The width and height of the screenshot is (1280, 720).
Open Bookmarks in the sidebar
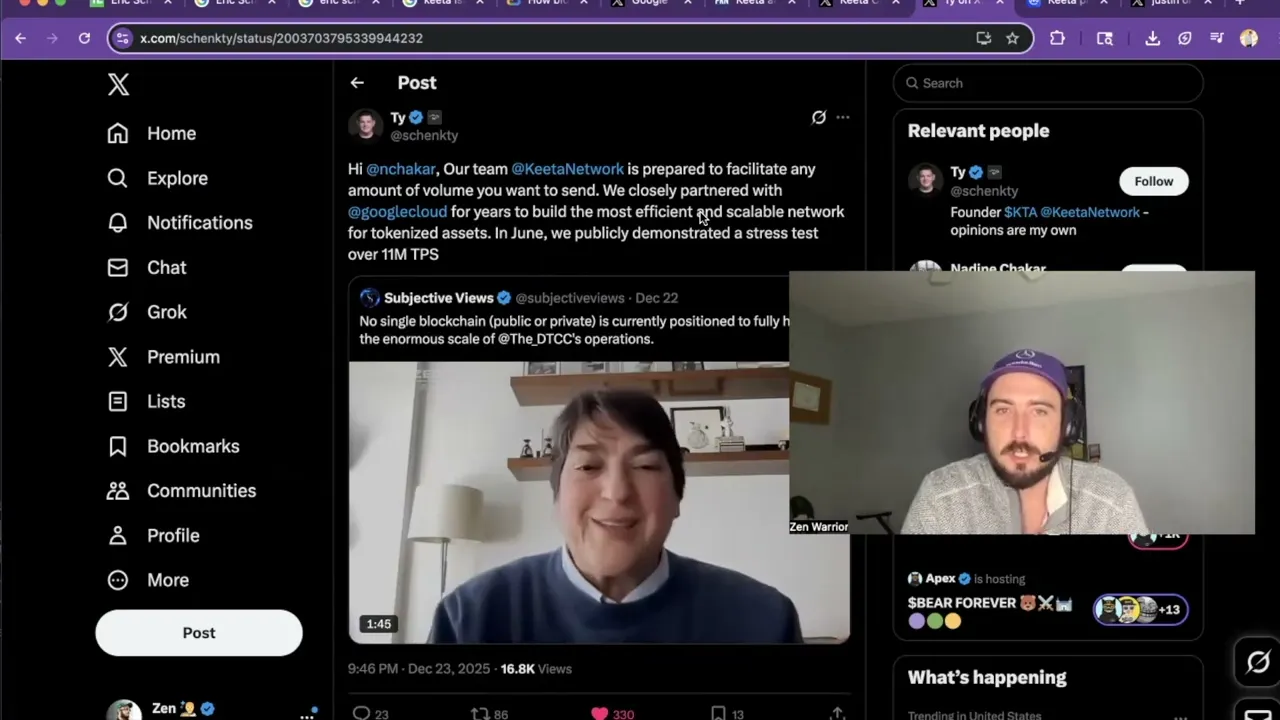click(x=173, y=446)
